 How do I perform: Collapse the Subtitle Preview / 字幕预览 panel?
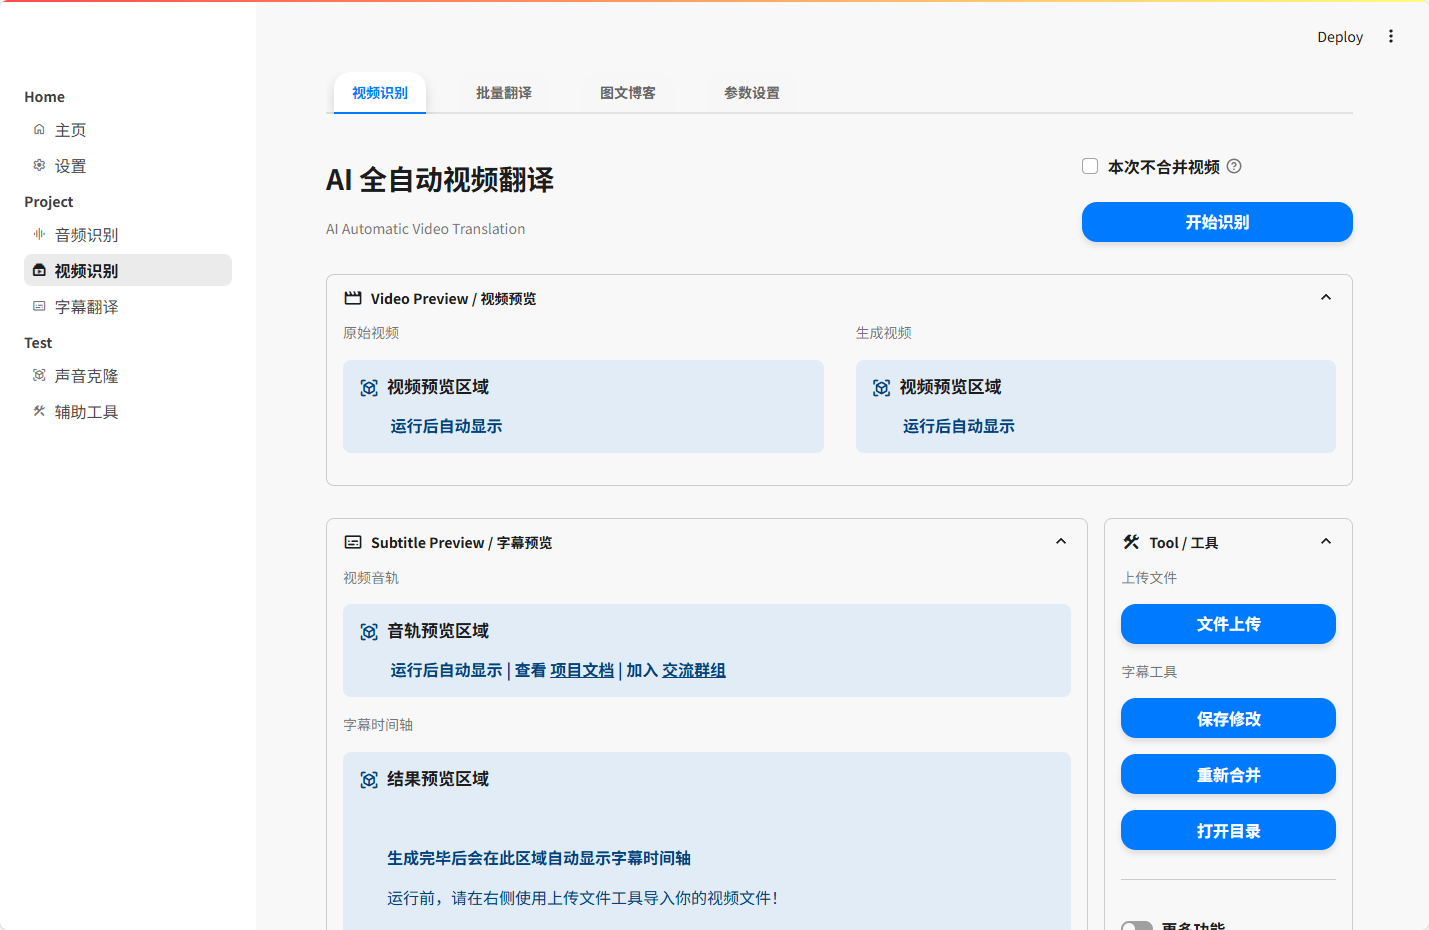(x=1061, y=542)
